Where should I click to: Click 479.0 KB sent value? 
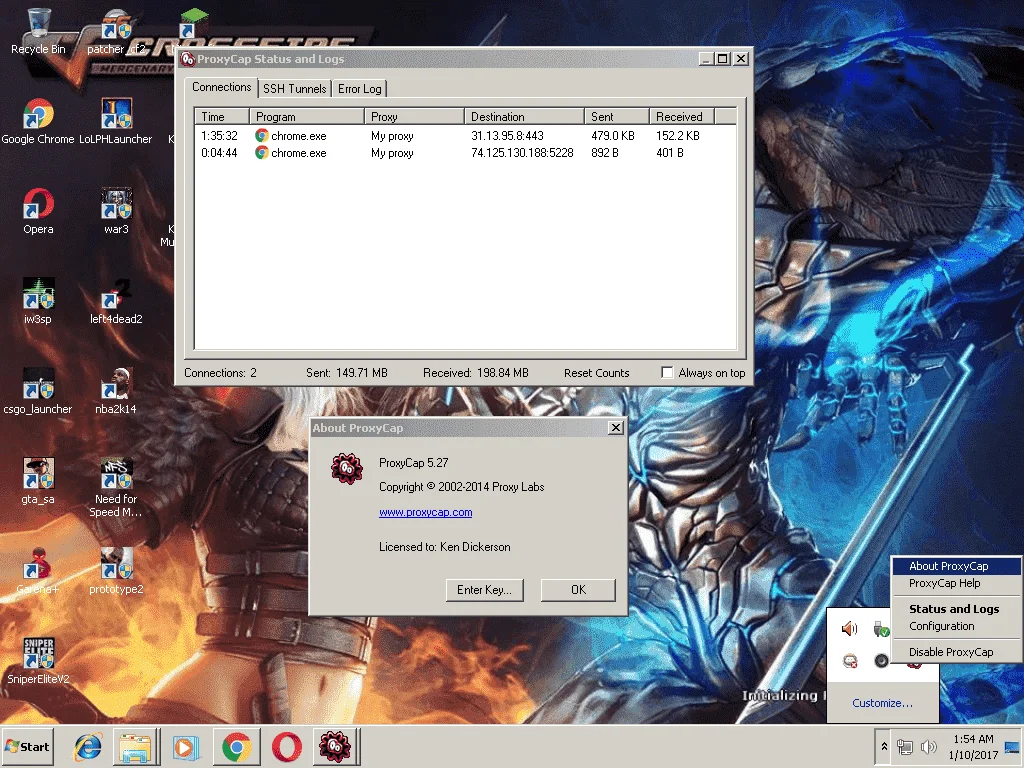[613, 136]
